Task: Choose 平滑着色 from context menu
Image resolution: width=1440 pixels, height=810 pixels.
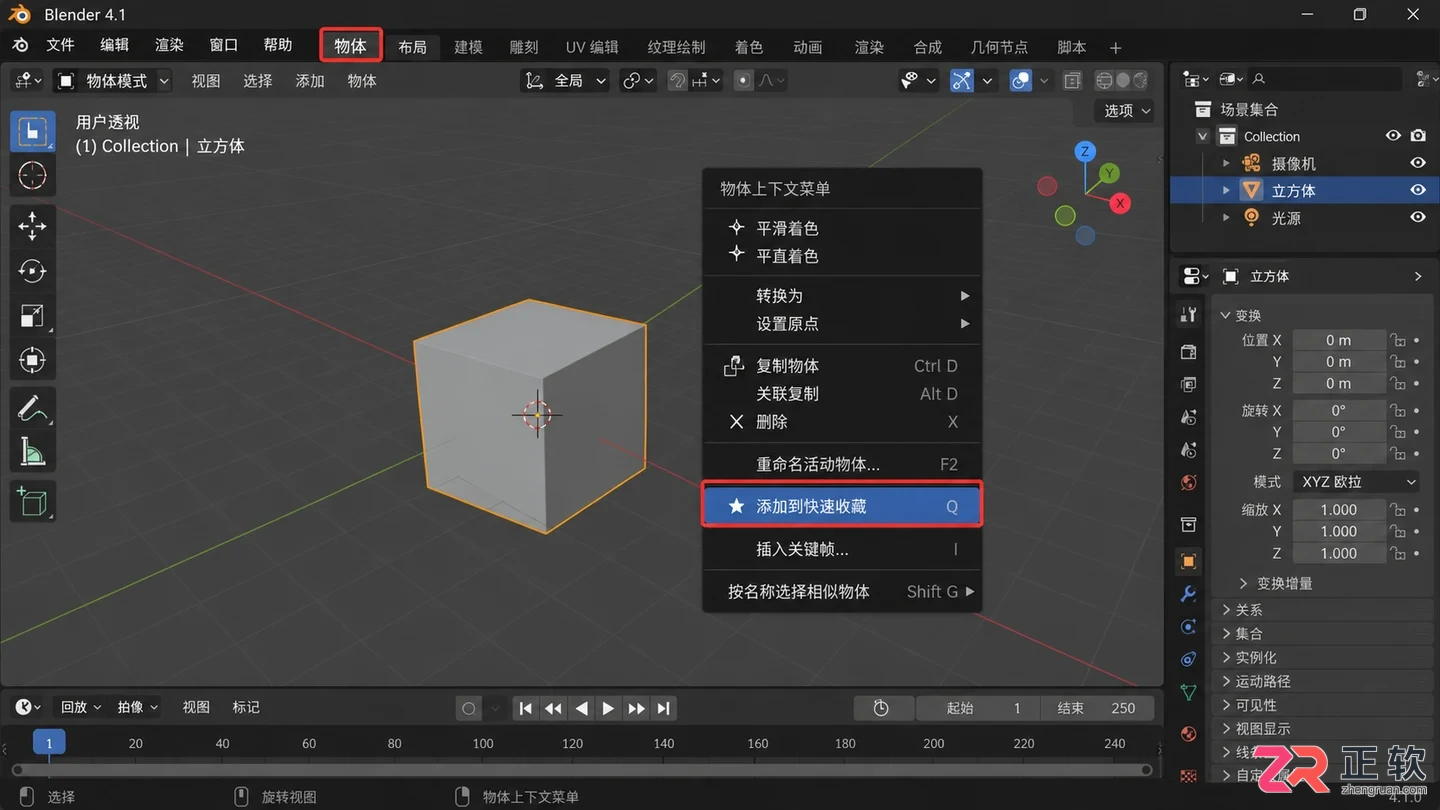Action: 842,228
